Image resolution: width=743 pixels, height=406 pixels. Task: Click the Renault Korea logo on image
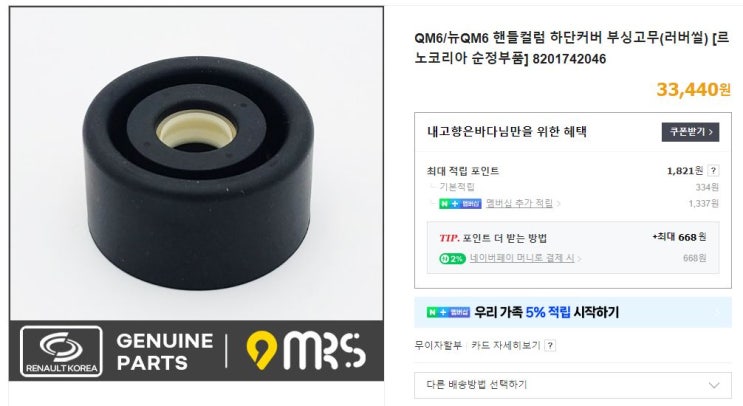(61, 351)
